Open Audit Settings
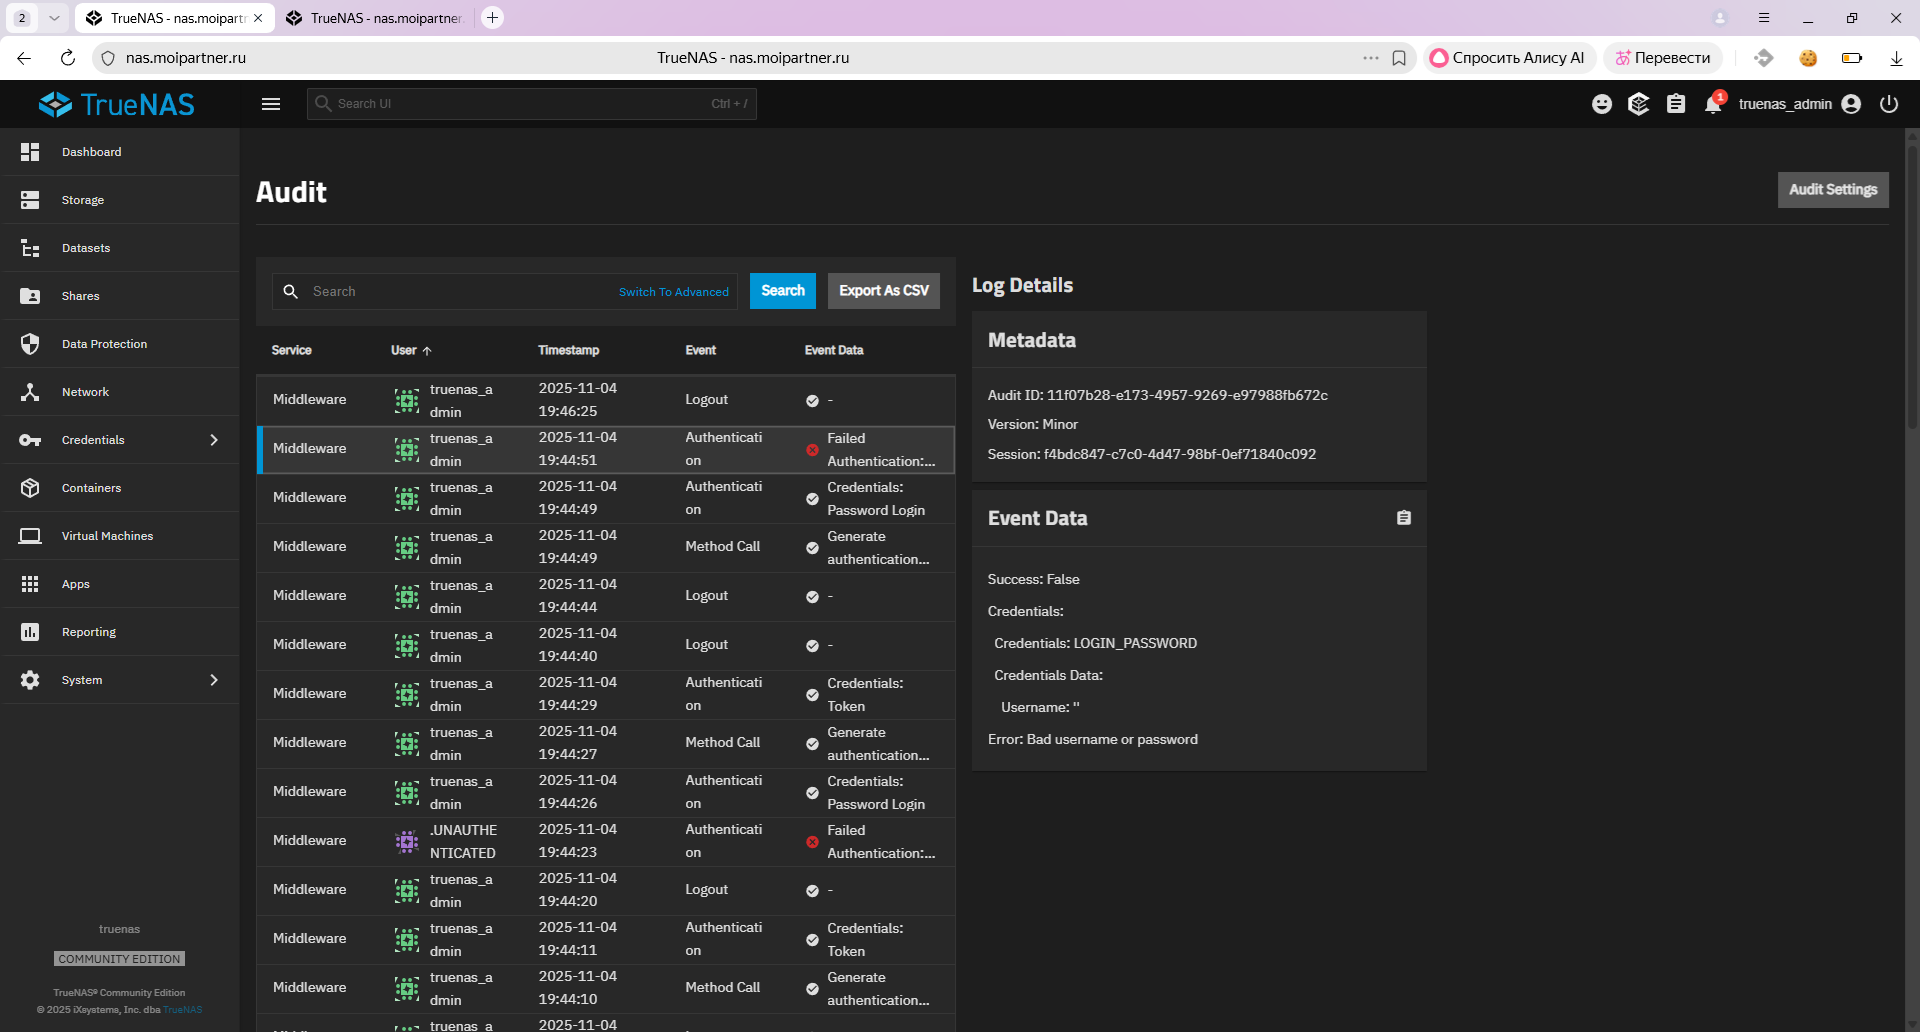This screenshot has height=1032, width=1920. (x=1832, y=190)
